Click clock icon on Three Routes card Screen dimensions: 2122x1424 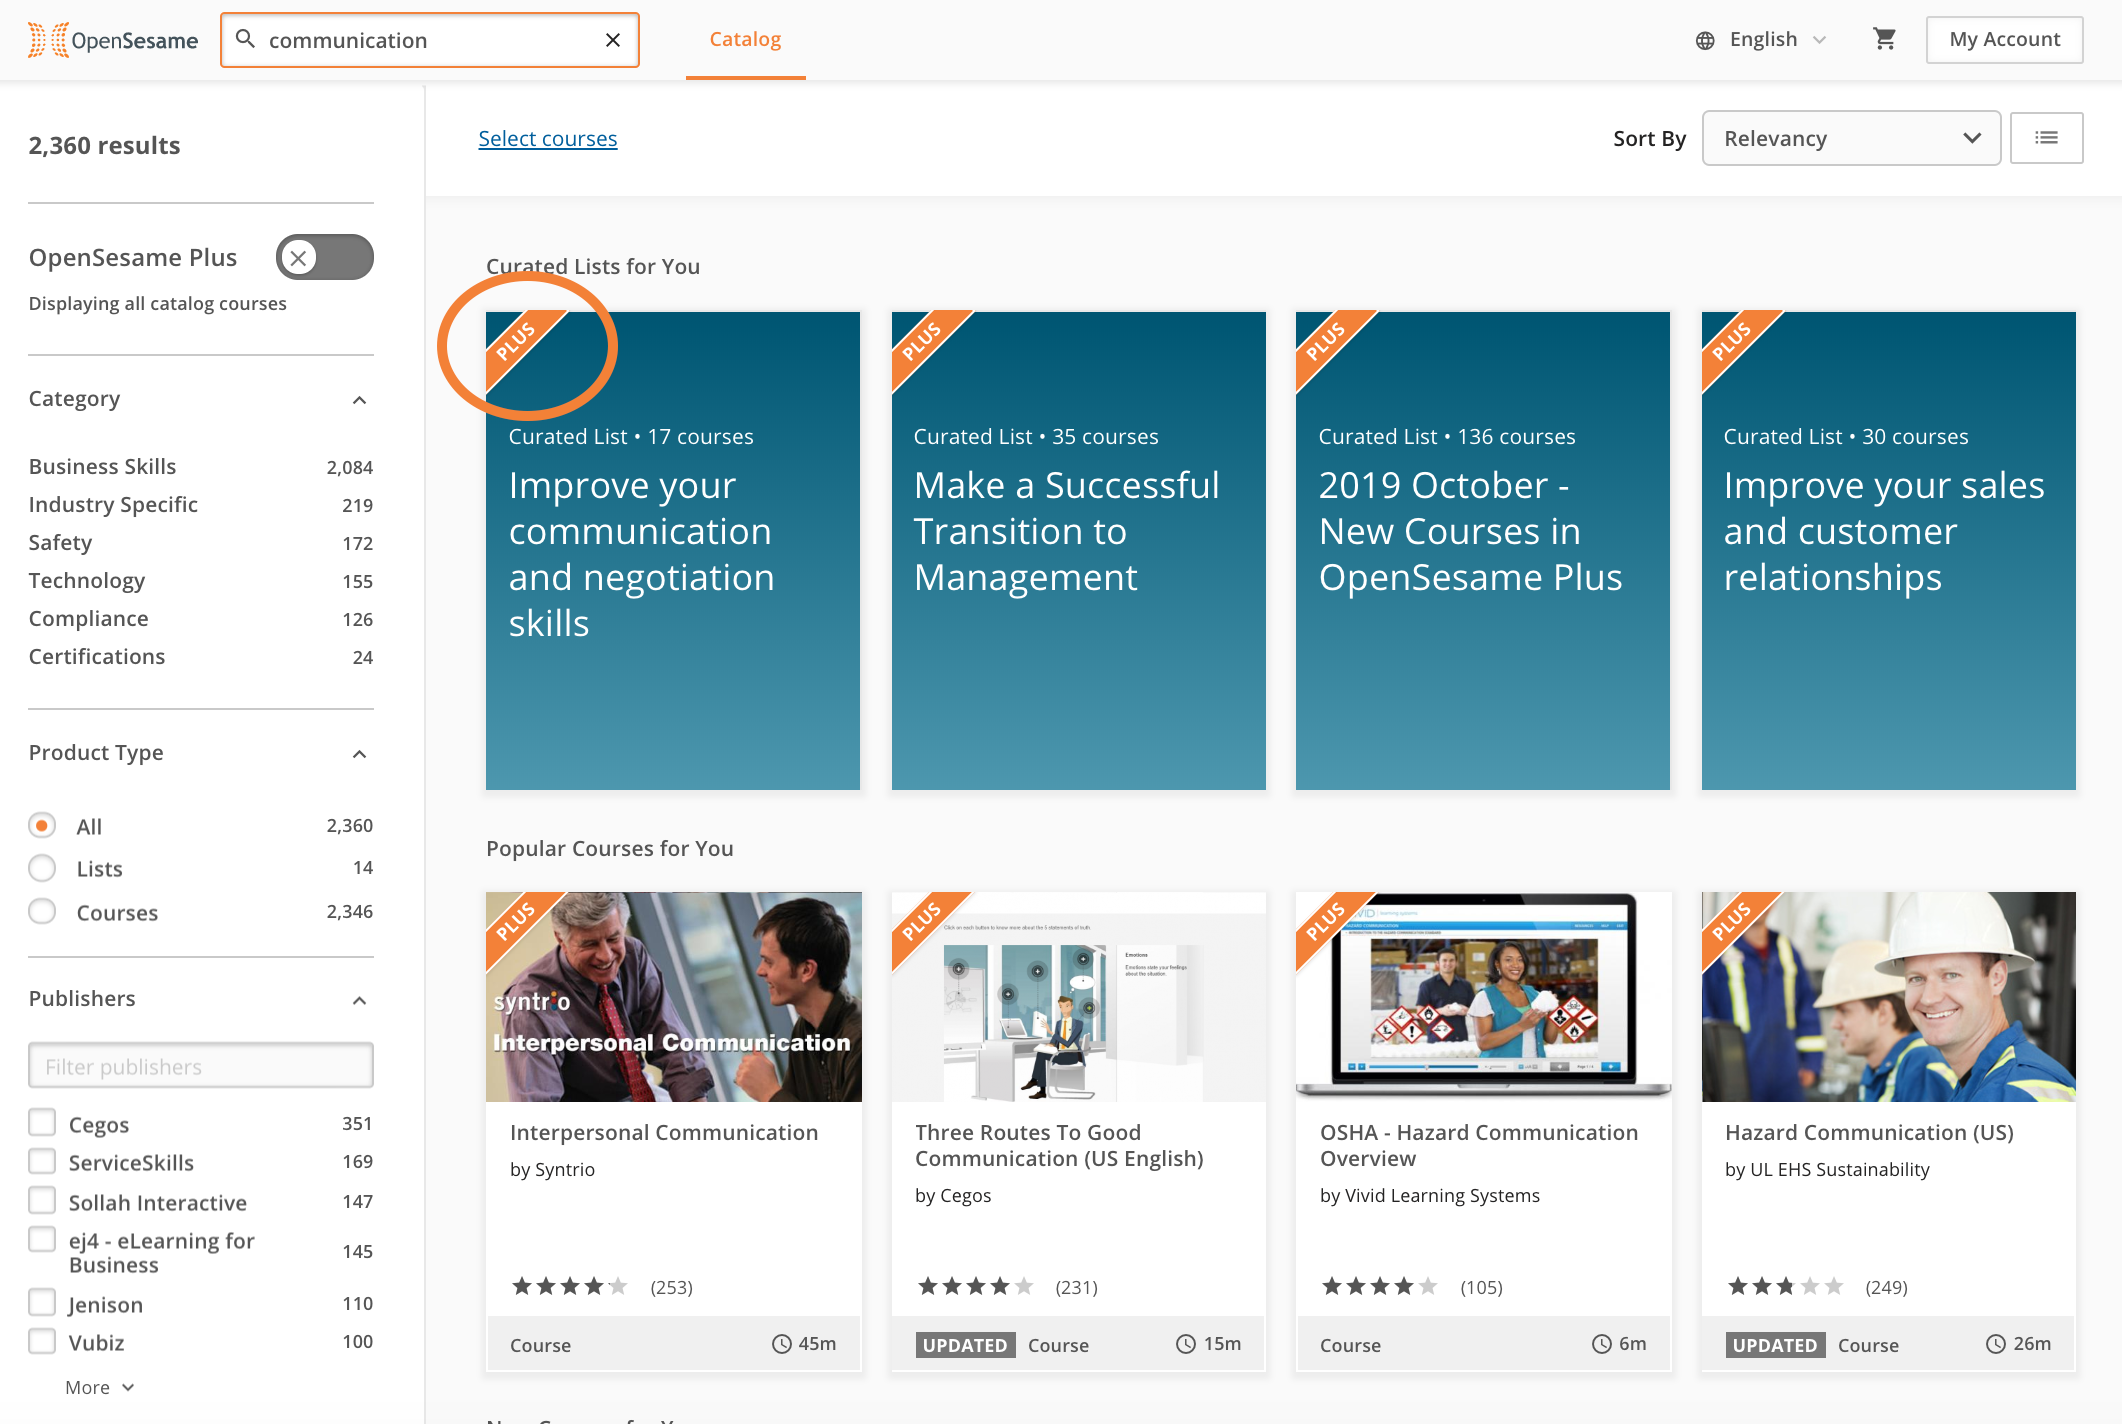(1186, 1344)
